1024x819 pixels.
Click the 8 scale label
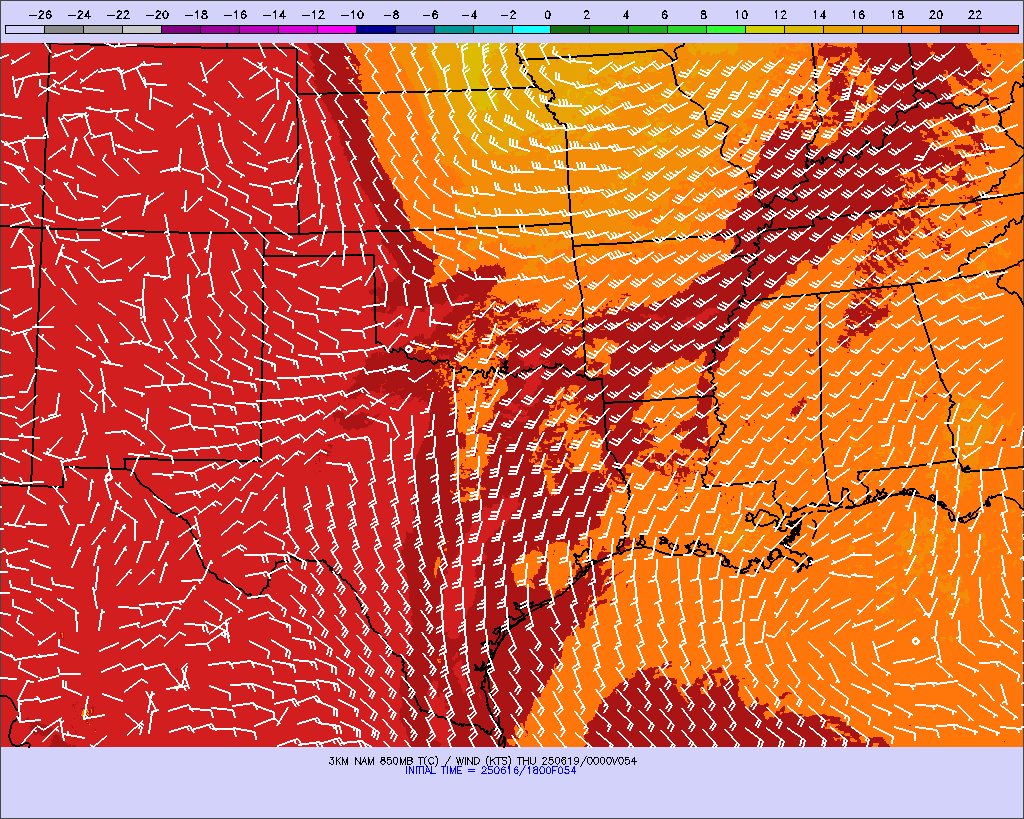click(x=703, y=14)
